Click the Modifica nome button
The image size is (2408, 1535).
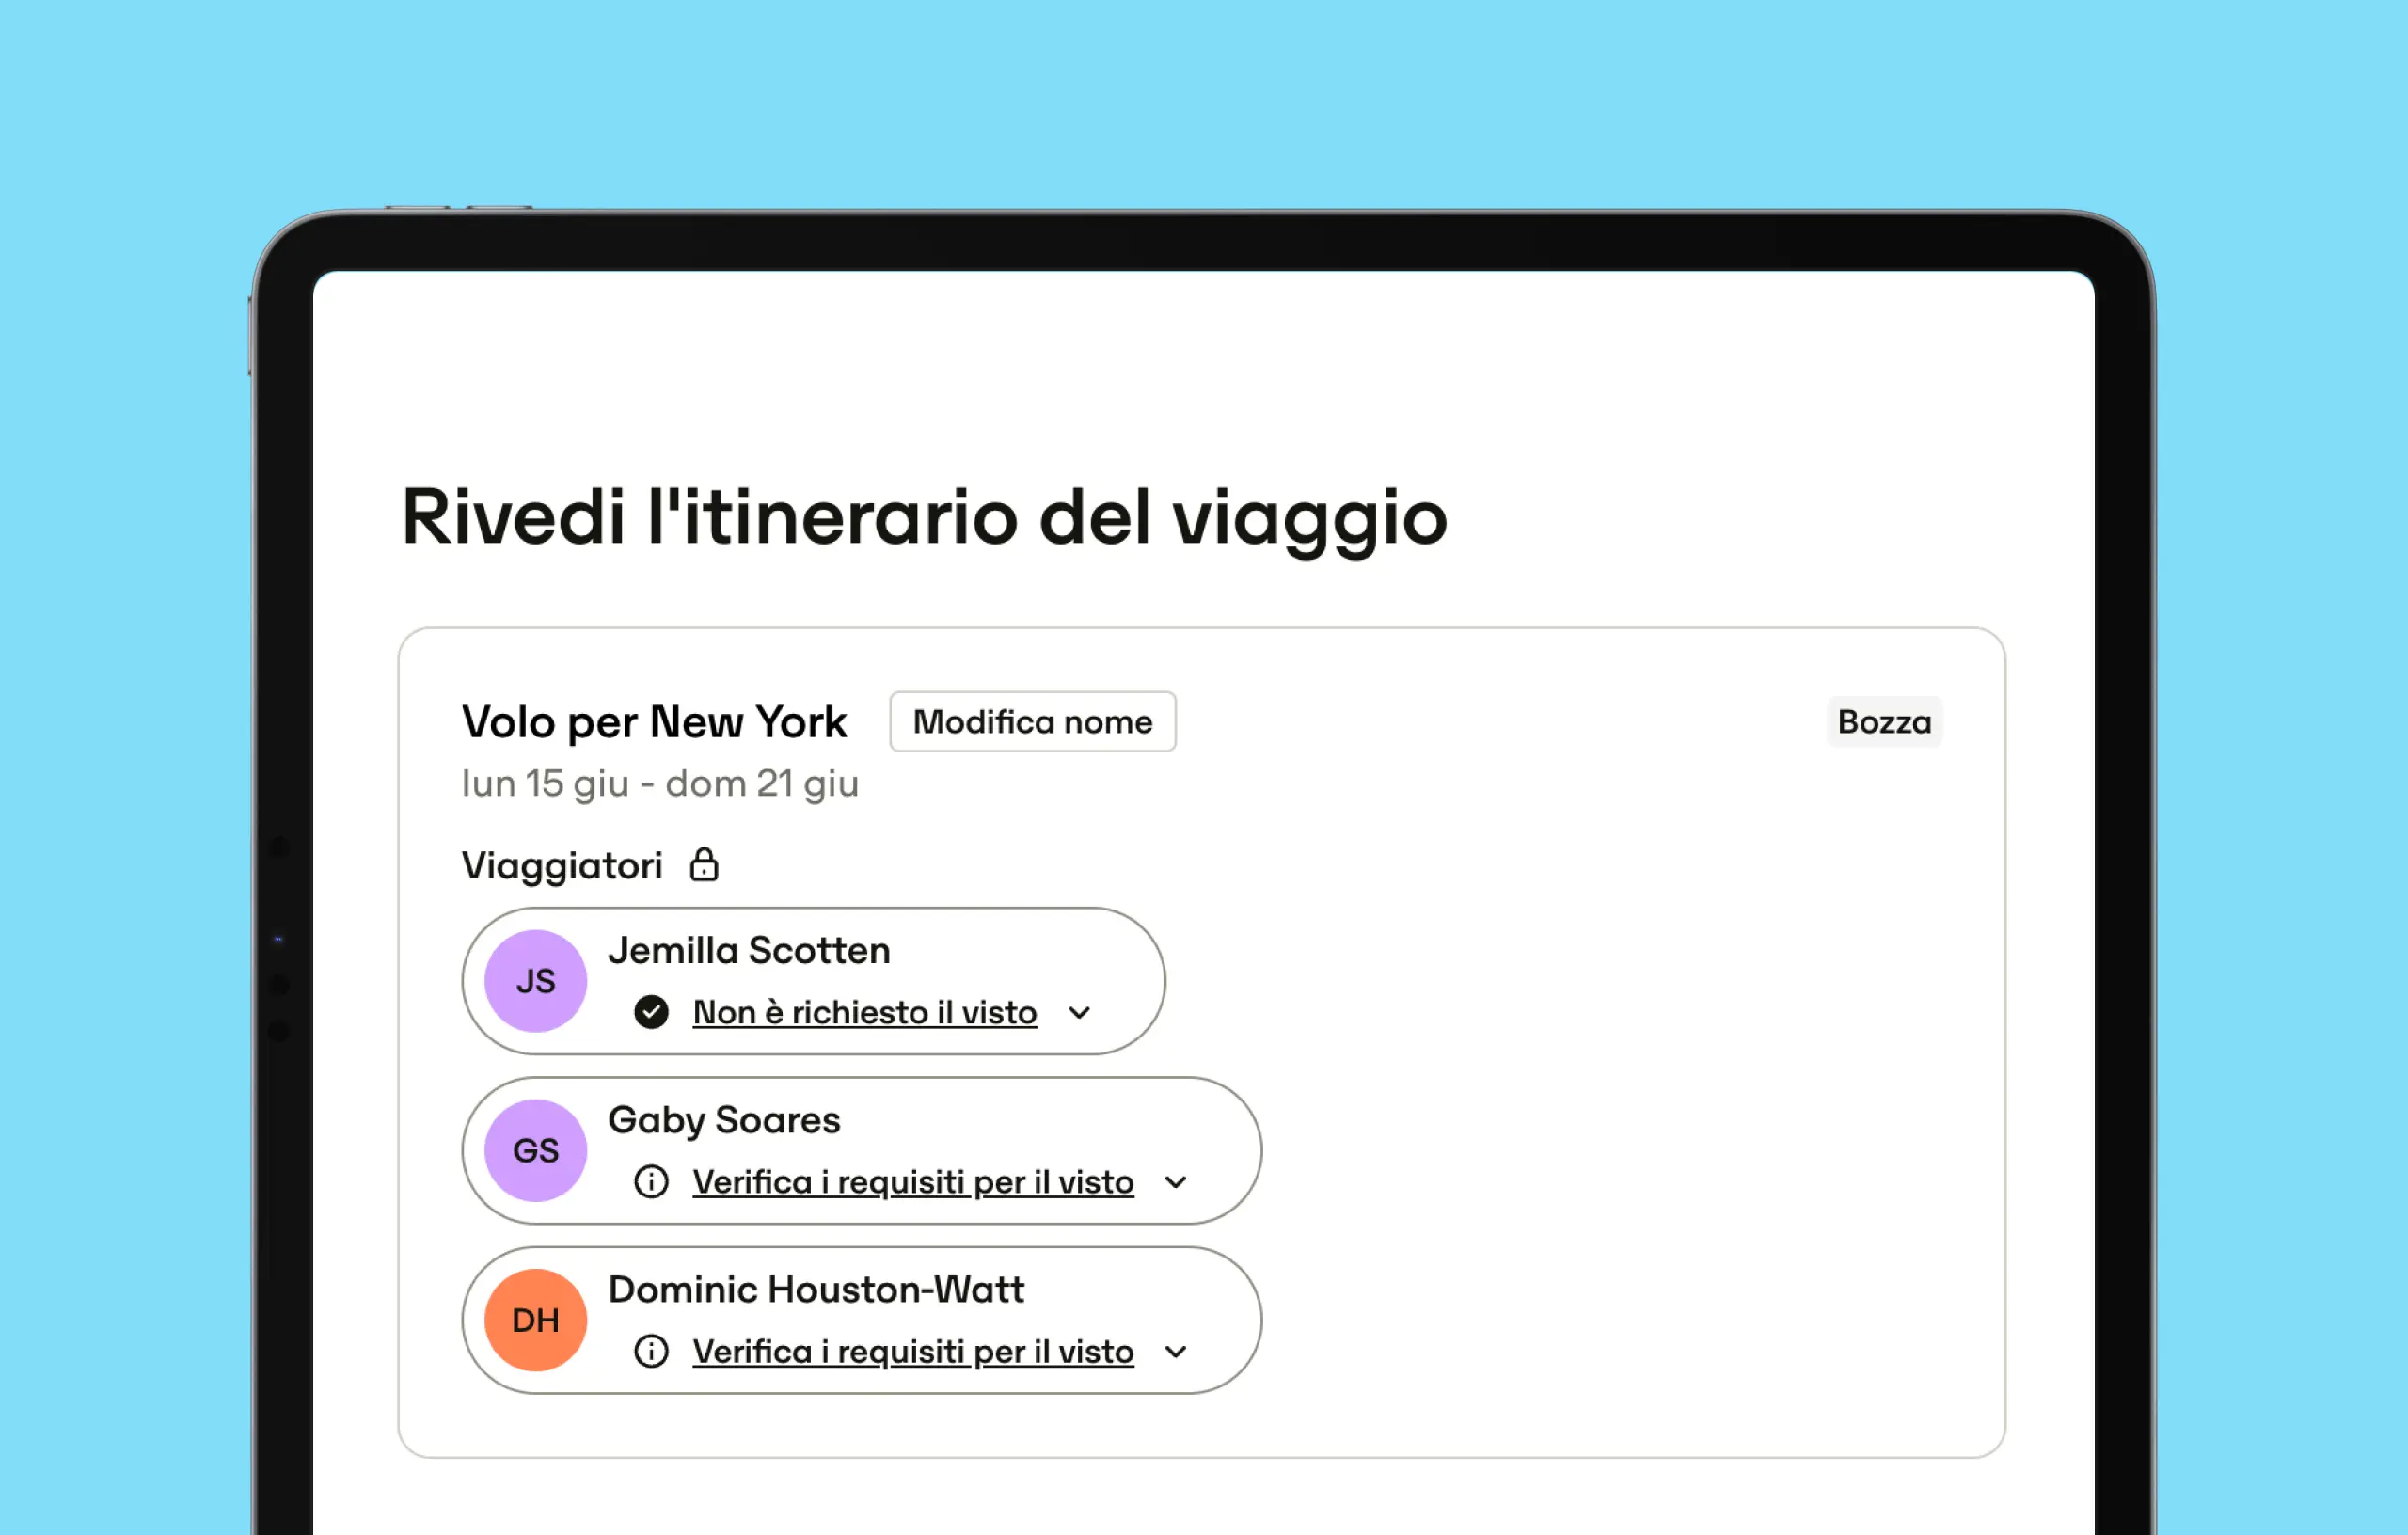tap(1032, 722)
